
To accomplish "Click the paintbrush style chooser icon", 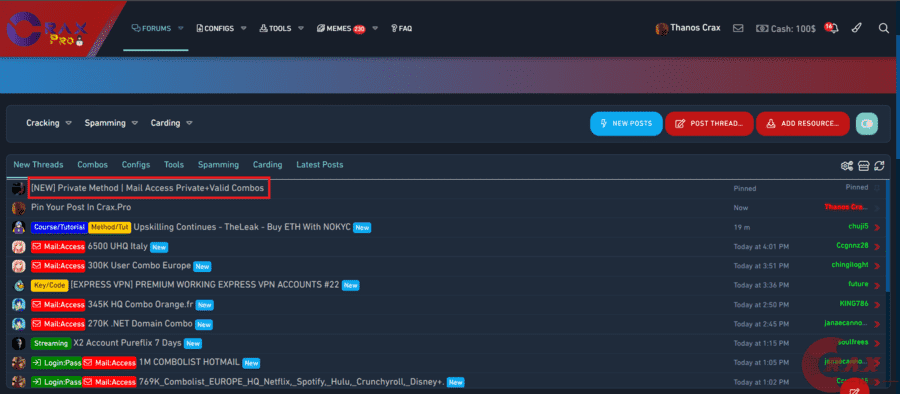I will tap(856, 28).
